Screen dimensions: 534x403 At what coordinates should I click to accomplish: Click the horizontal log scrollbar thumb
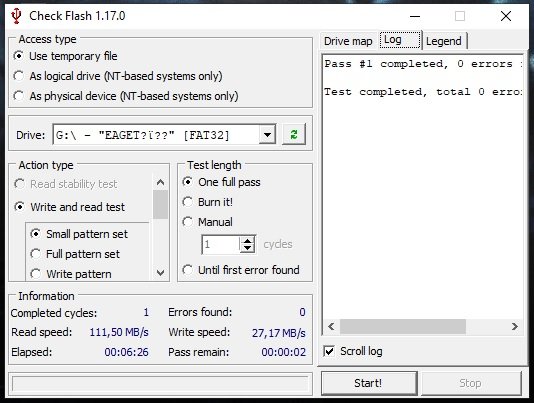pyautogui.click(x=403, y=327)
